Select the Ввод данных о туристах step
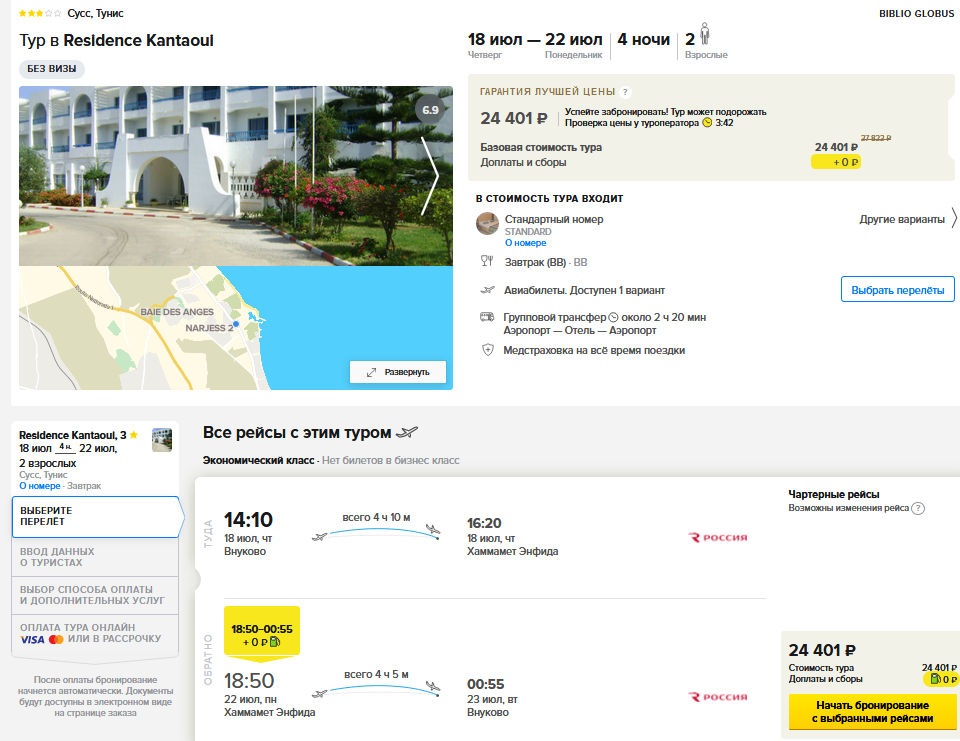 pos(95,557)
